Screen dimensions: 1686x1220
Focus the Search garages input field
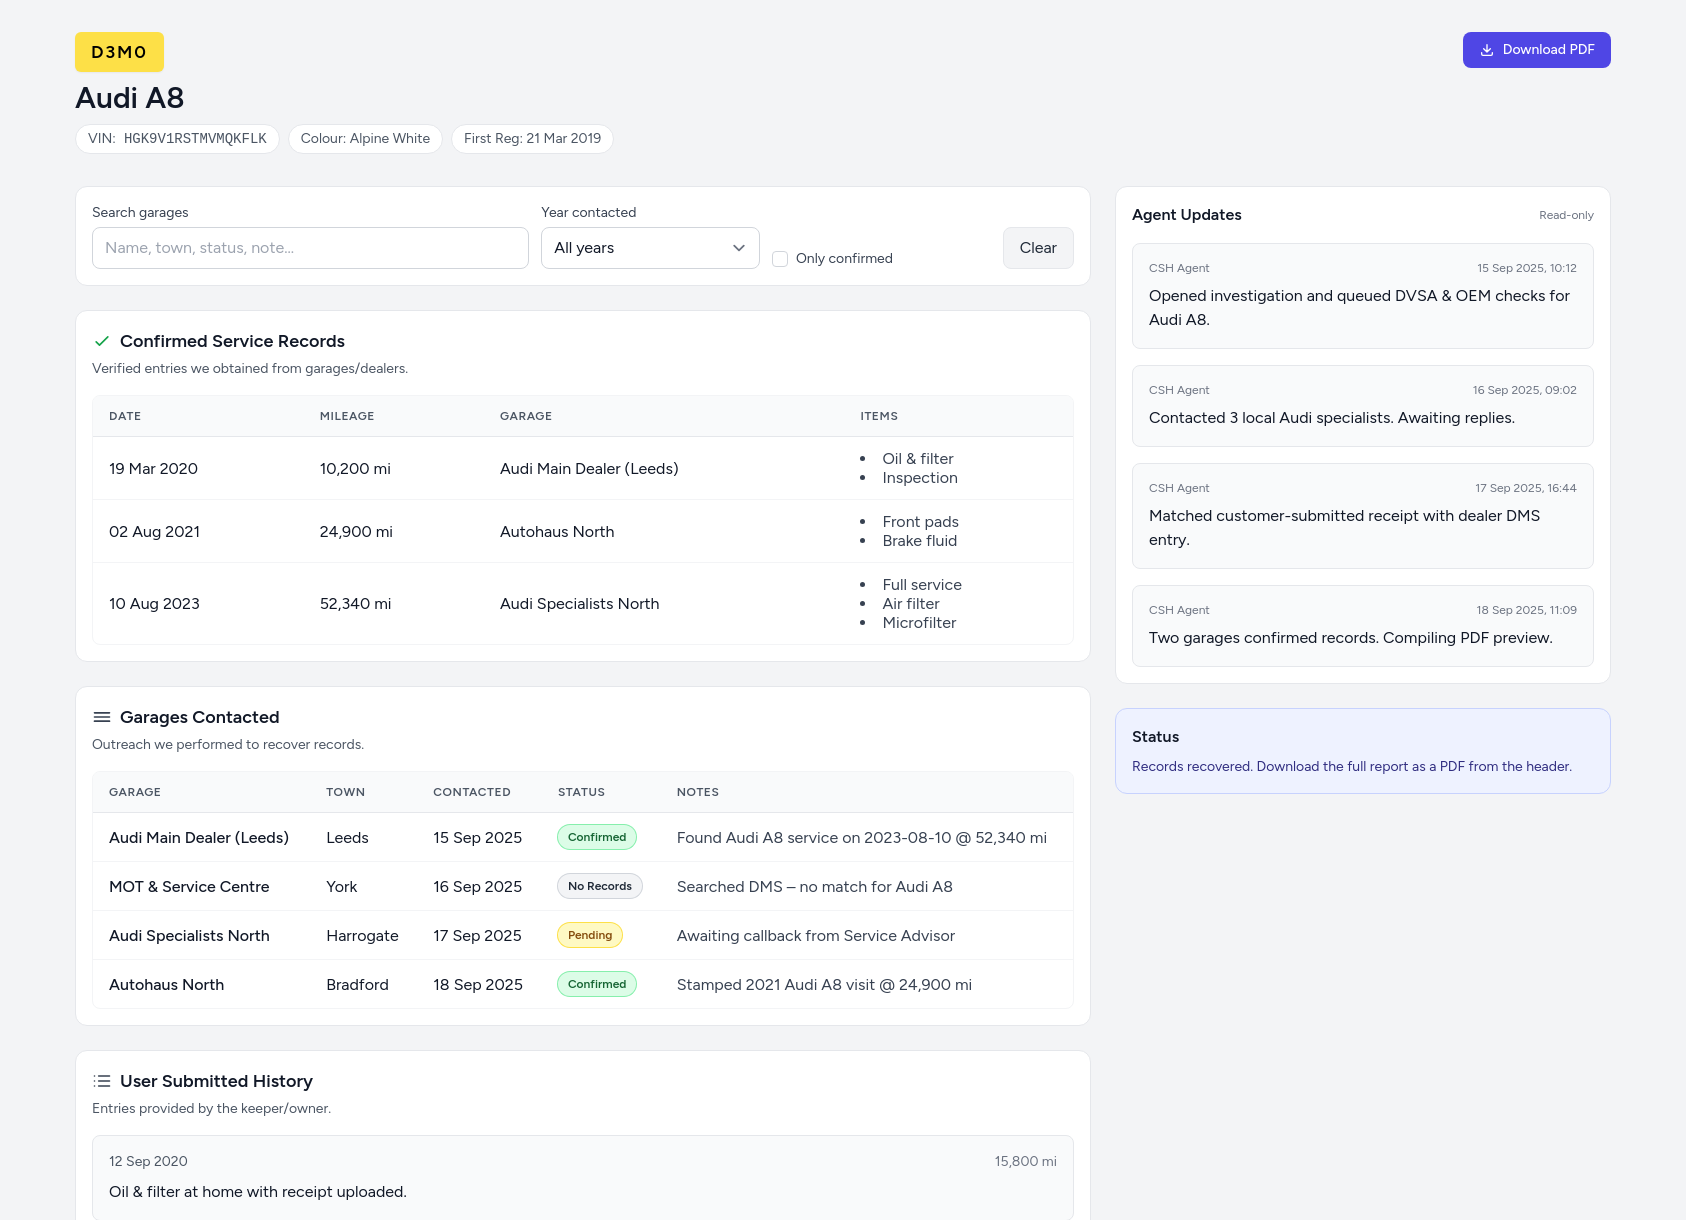(x=310, y=248)
